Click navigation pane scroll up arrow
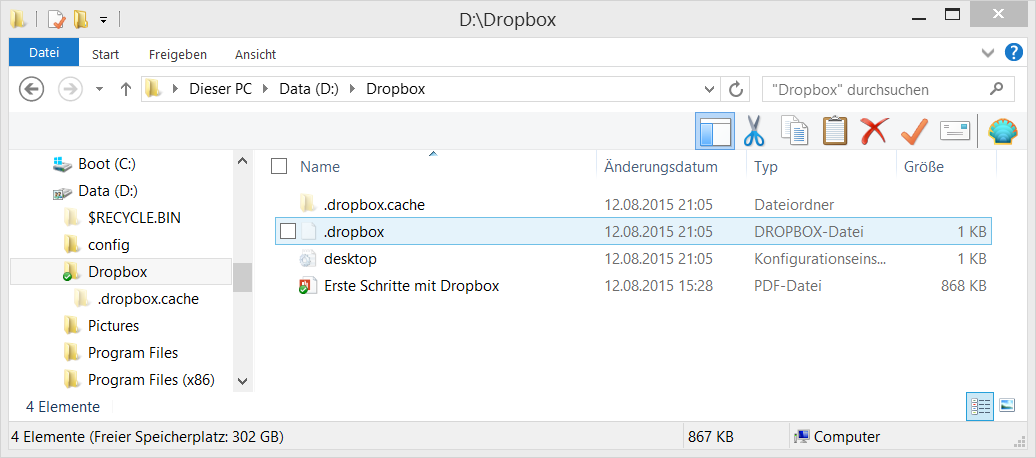The image size is (1036, 458). [242, 161]
